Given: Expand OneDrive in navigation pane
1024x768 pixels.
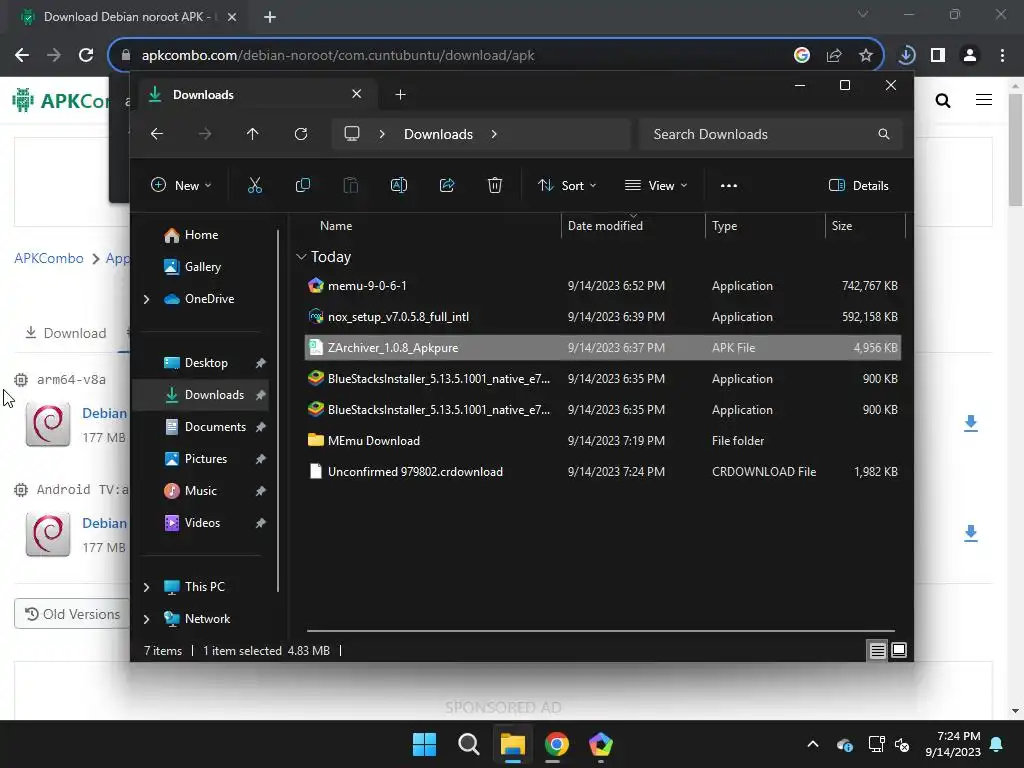Looking at the screenshot, I should coord(146,299).
